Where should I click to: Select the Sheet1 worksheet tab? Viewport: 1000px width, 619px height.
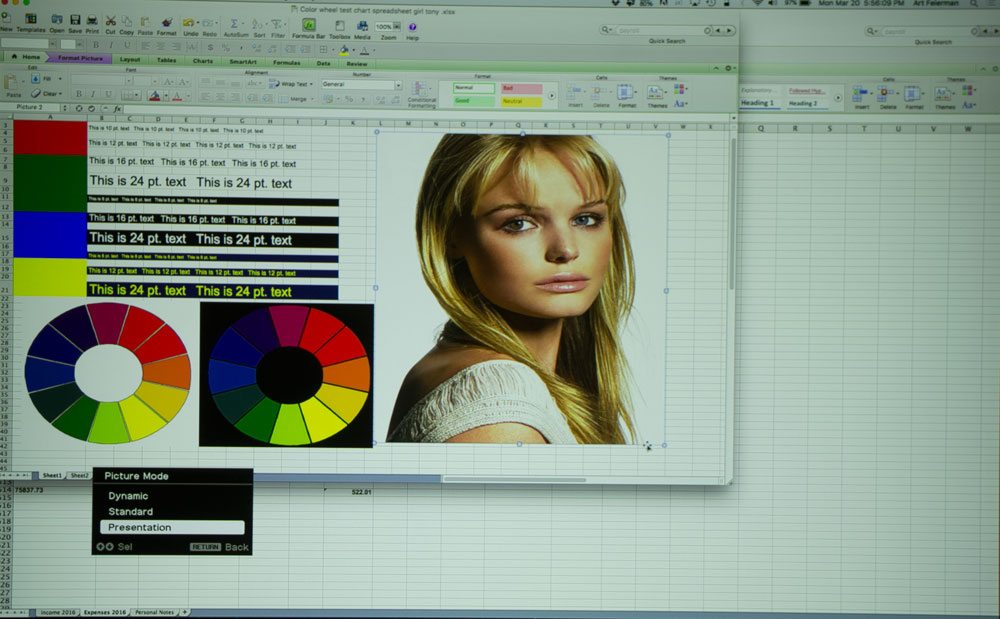[52, 476]
